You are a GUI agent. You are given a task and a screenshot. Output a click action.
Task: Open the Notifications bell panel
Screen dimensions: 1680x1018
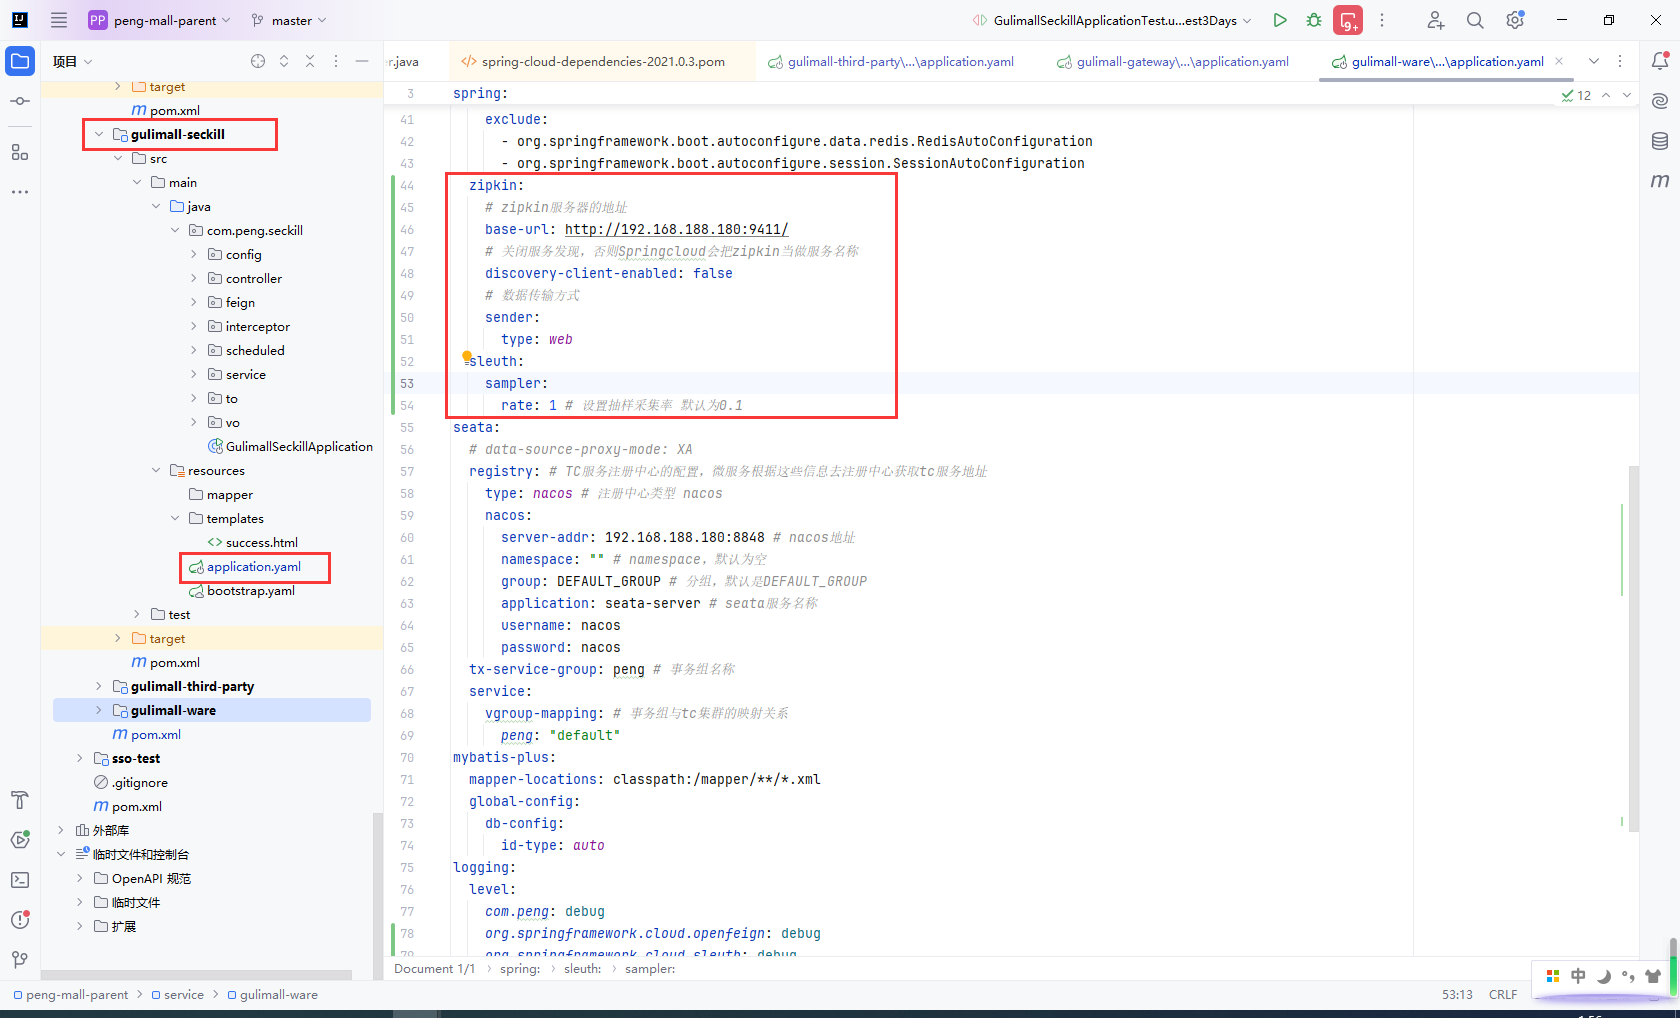point(1660,61)
